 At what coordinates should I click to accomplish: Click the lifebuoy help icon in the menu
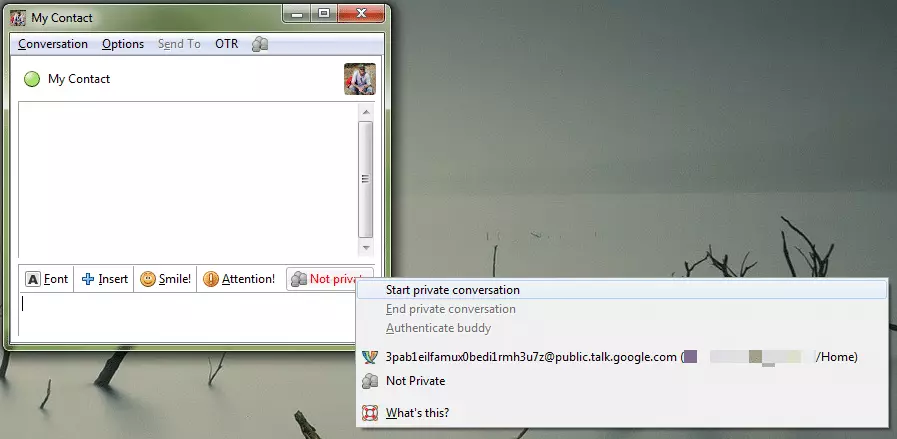pyautogui.click(x=370, y=412)
